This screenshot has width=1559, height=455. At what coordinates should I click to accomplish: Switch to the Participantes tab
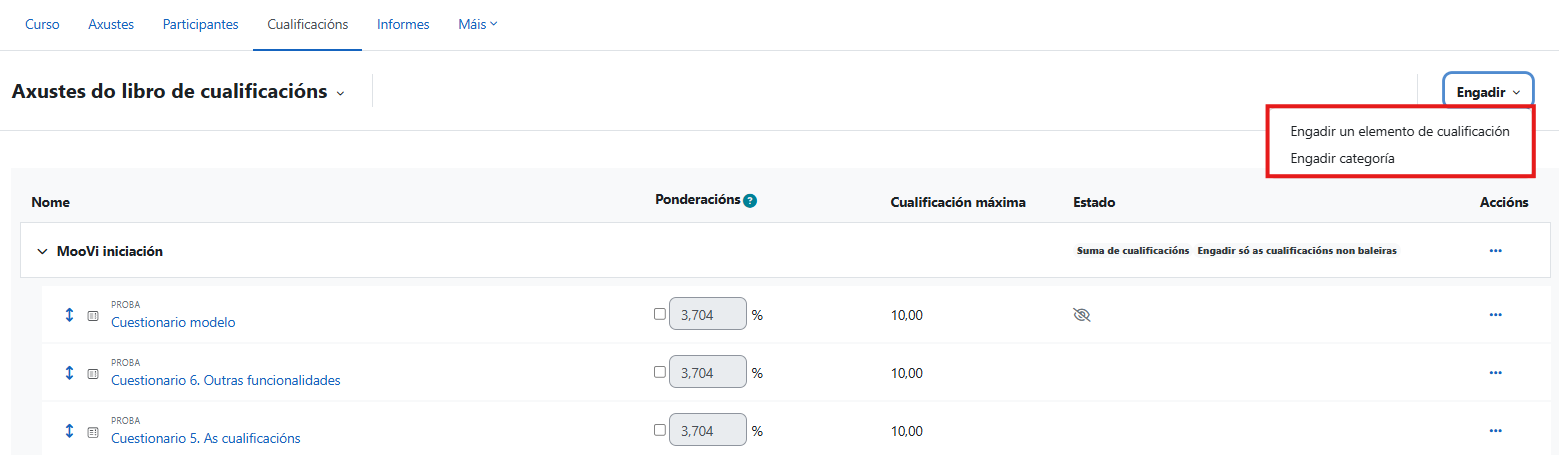(200, 25)
